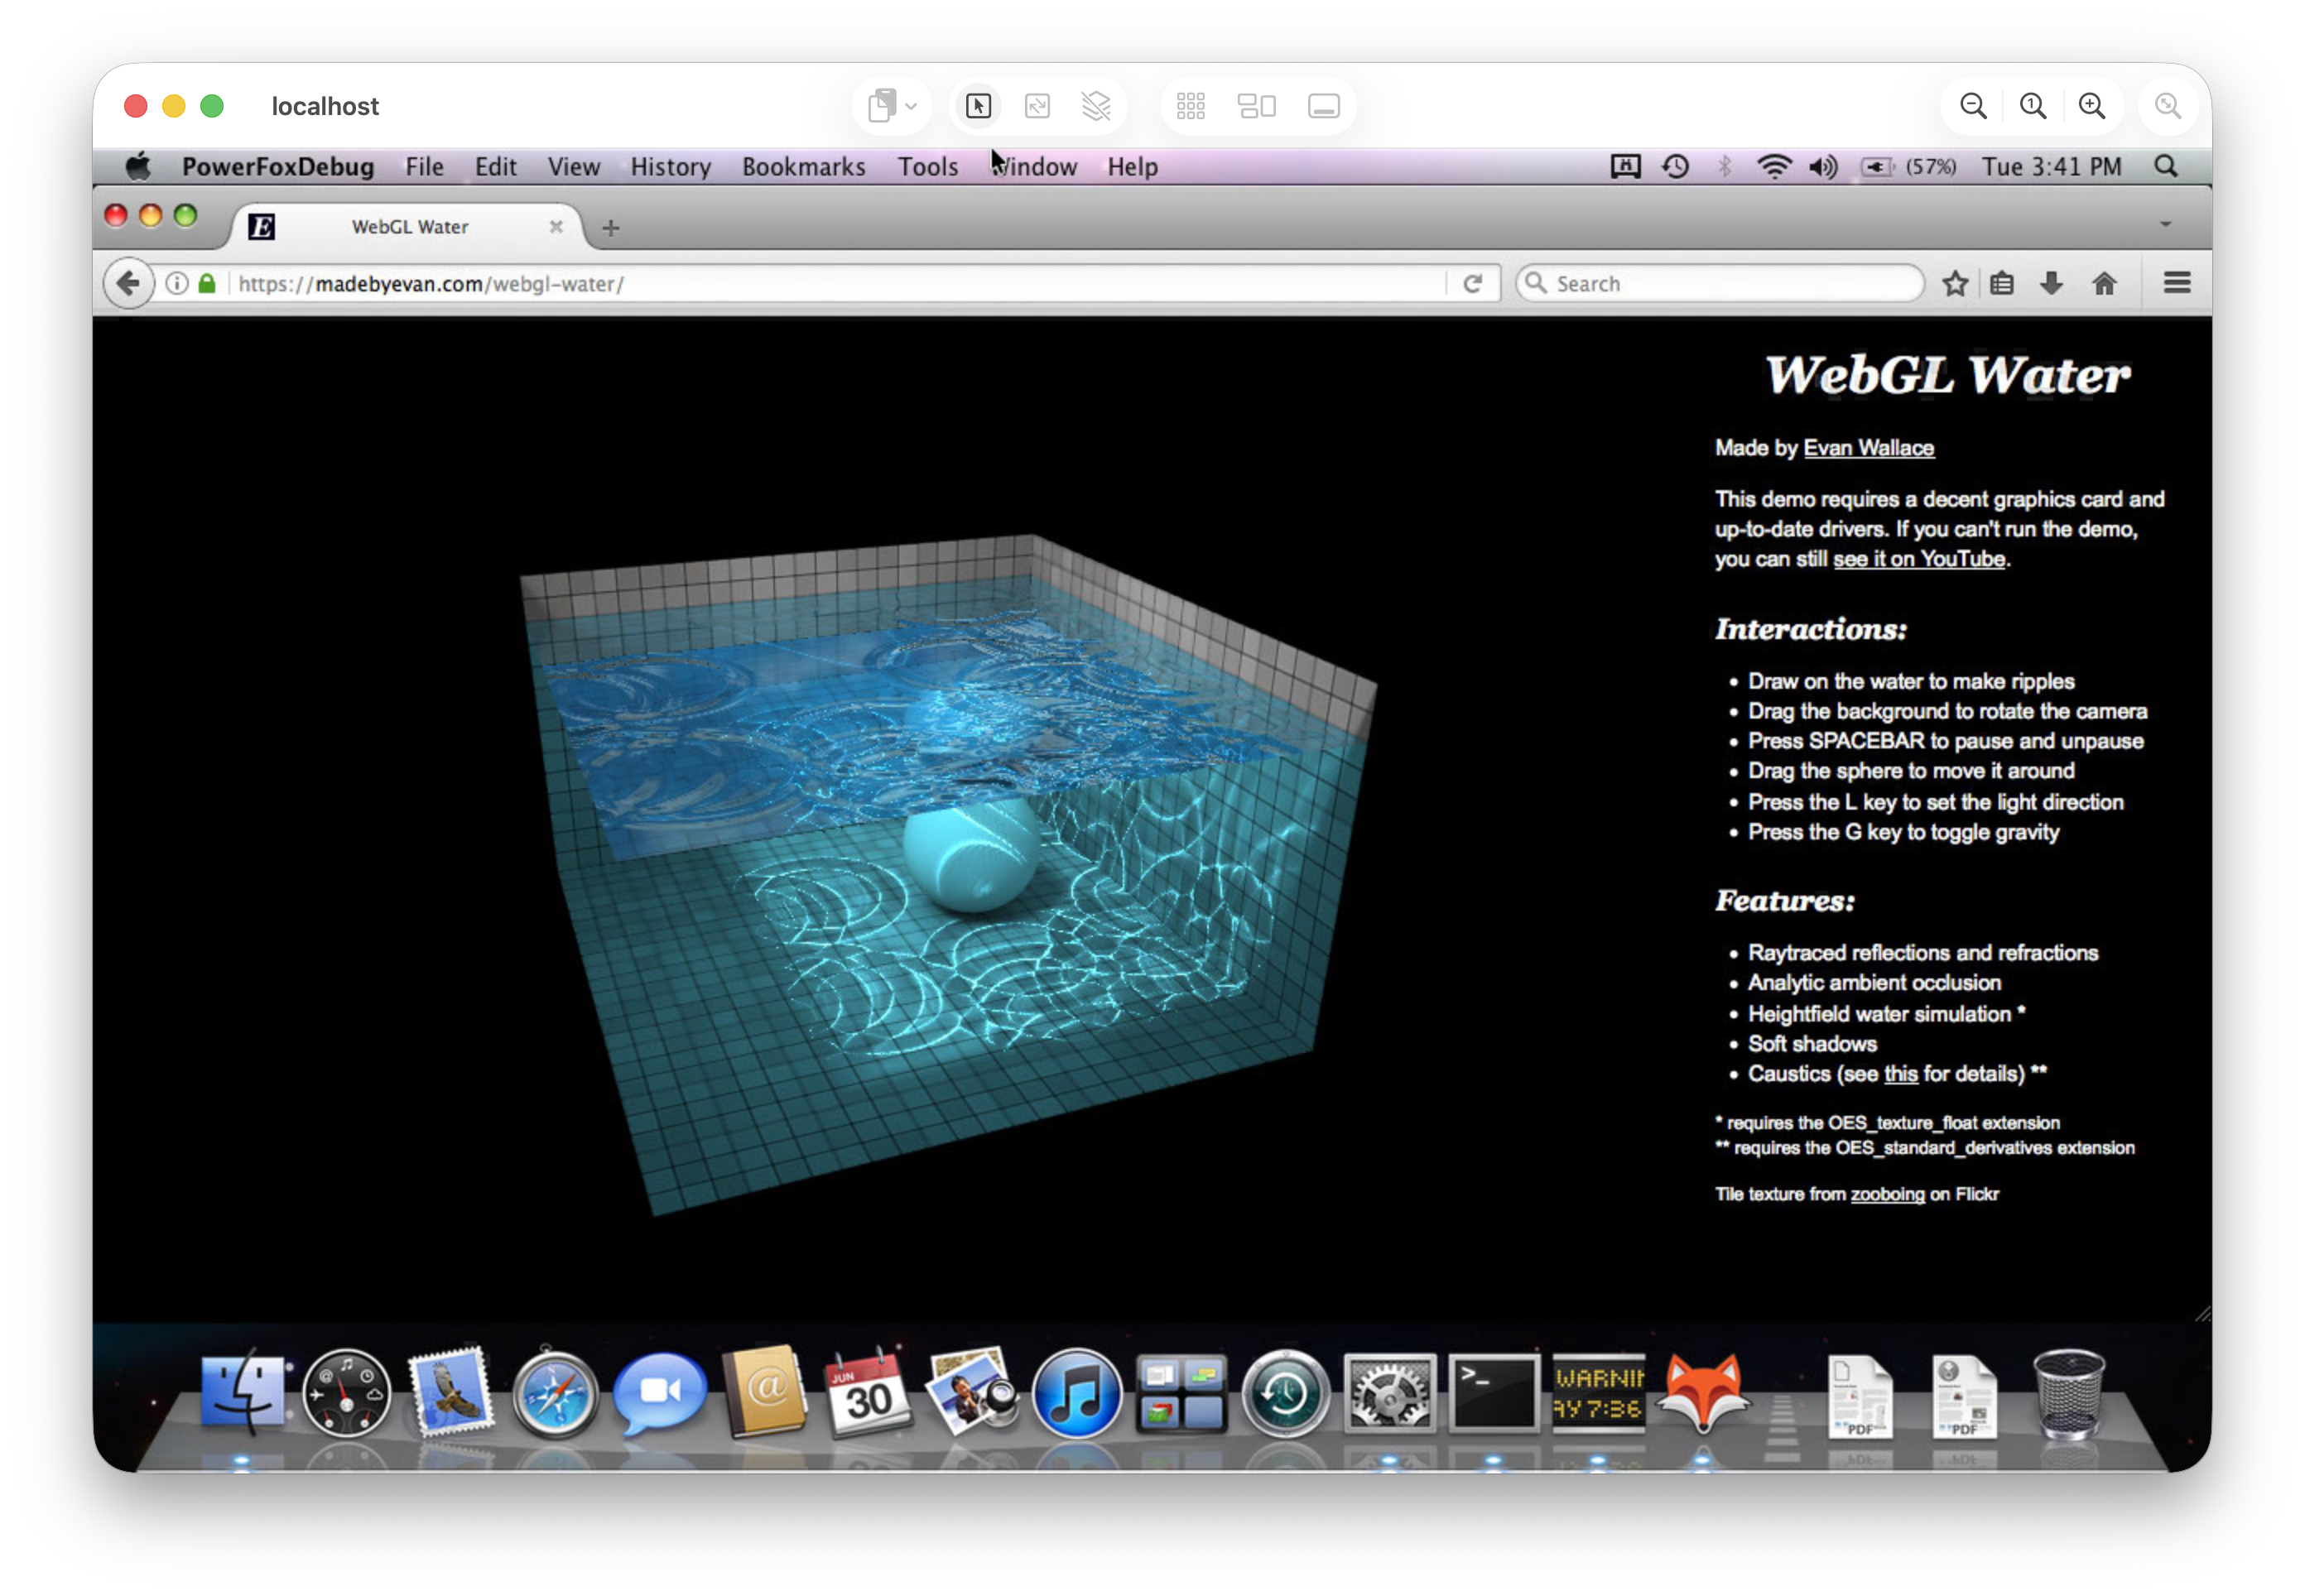Viewport: 2305px width, 1596px height.
Task: Open the Tools menu
Action: tap(927, 167)
